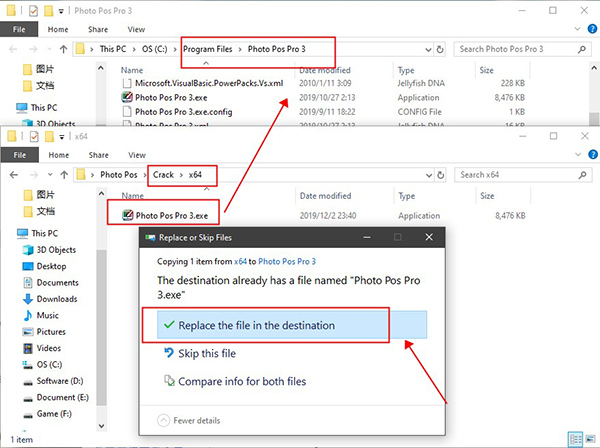600x448 pixels.
Task: Click Up arrow in x64 window
Action: tap(64, 175)
